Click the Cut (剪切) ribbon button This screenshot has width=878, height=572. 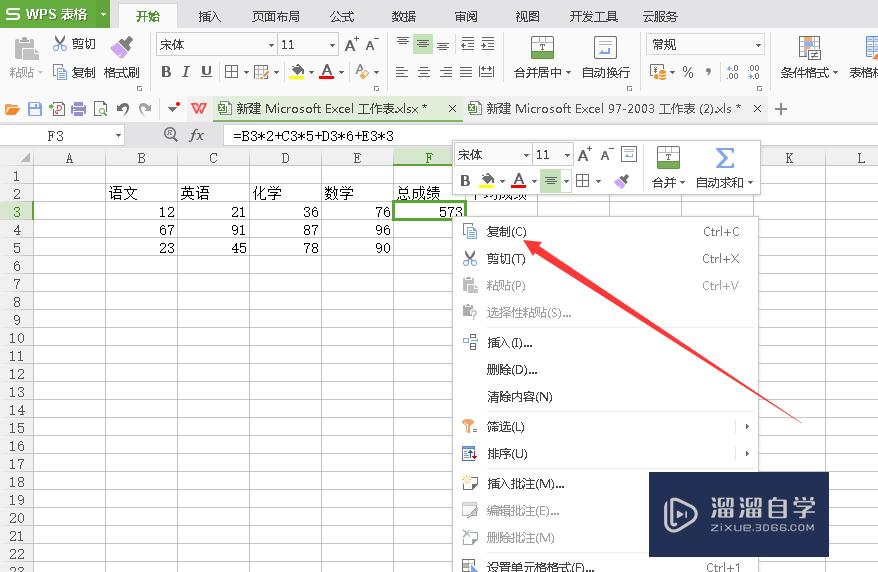74,44
